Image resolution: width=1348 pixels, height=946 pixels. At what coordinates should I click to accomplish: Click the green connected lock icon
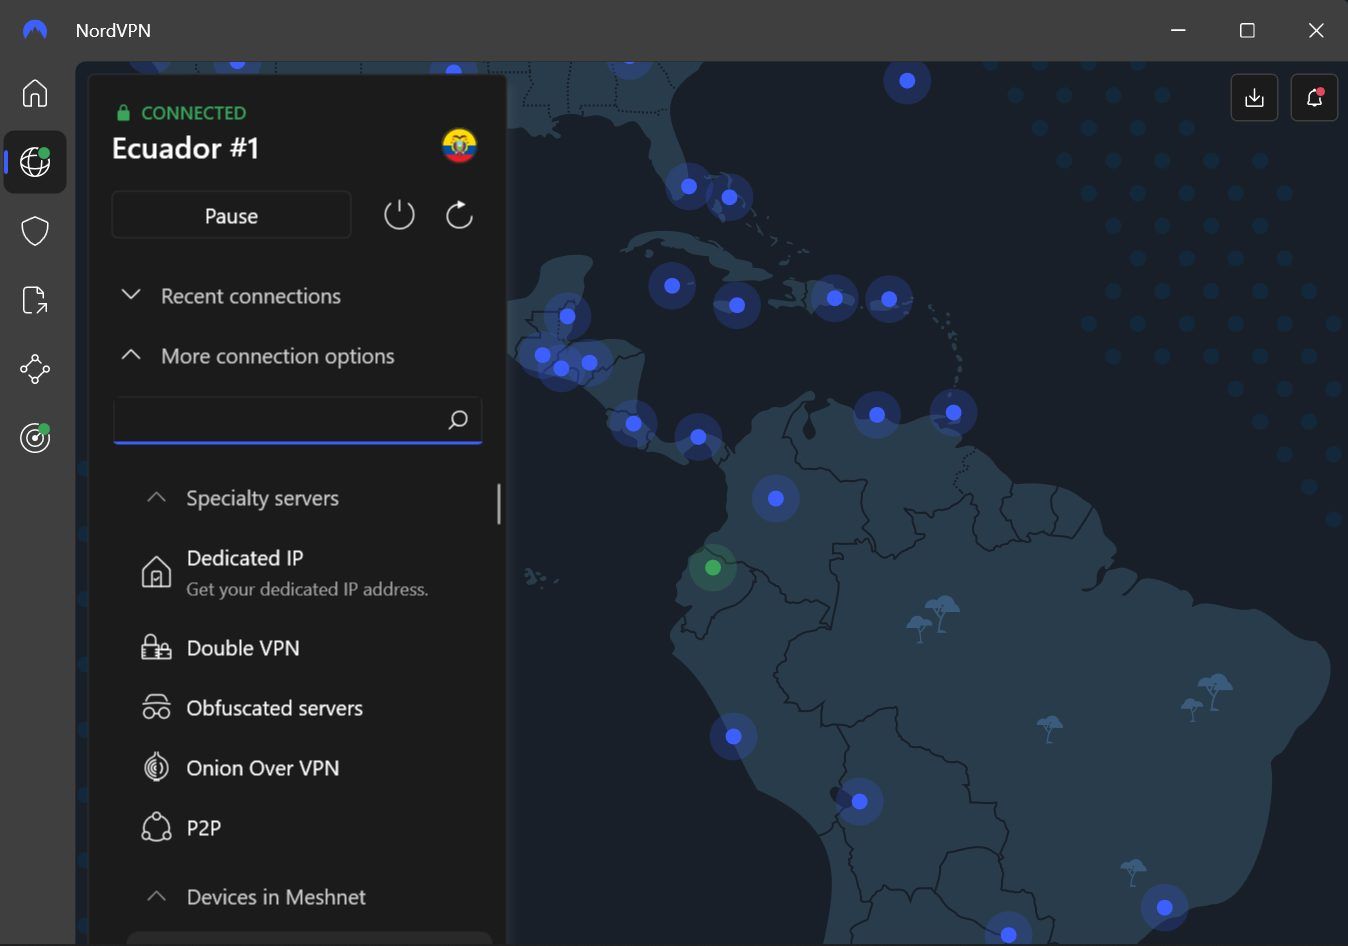[x=123, y=113]
